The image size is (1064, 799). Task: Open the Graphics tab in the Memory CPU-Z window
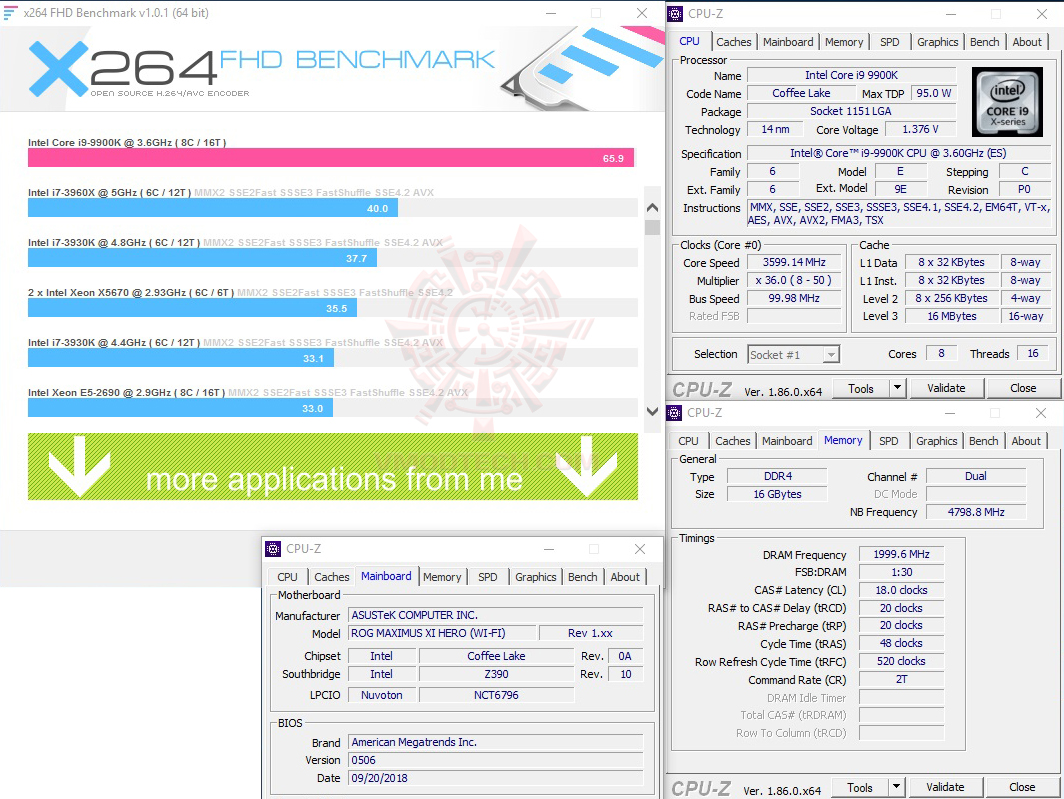pos(936,441)
